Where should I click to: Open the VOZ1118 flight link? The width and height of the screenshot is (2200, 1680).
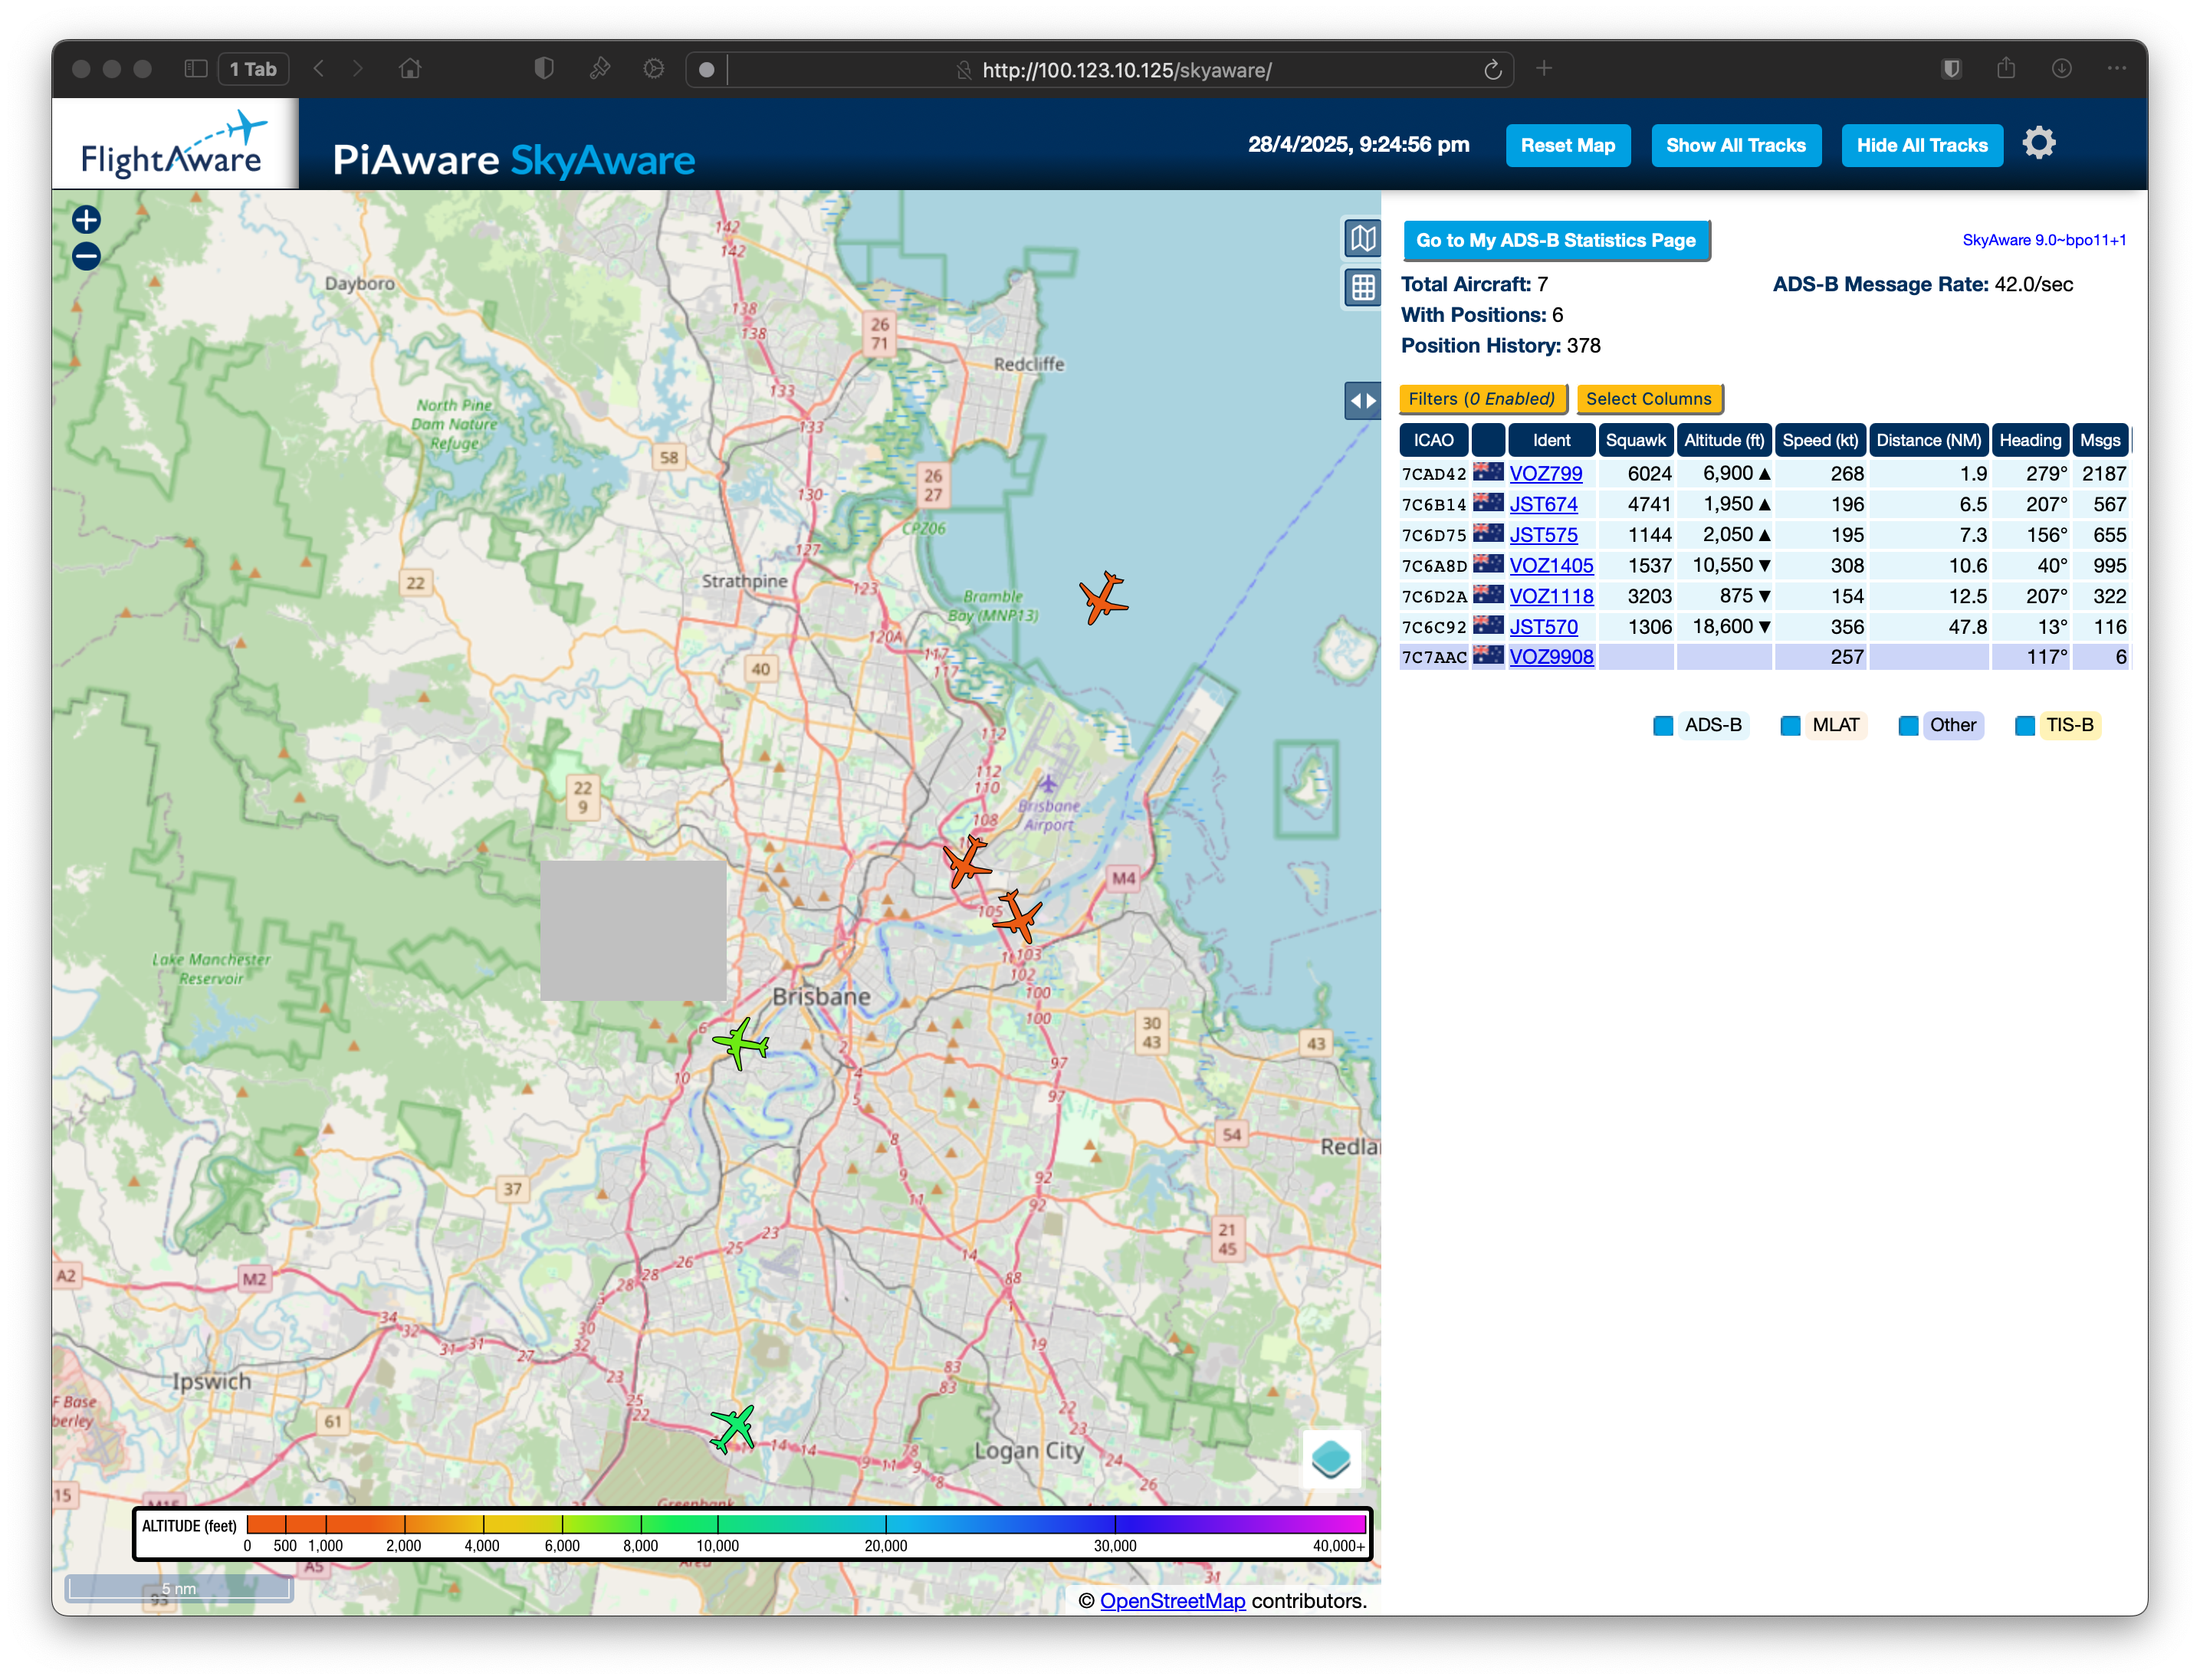tap(1551, 597)
